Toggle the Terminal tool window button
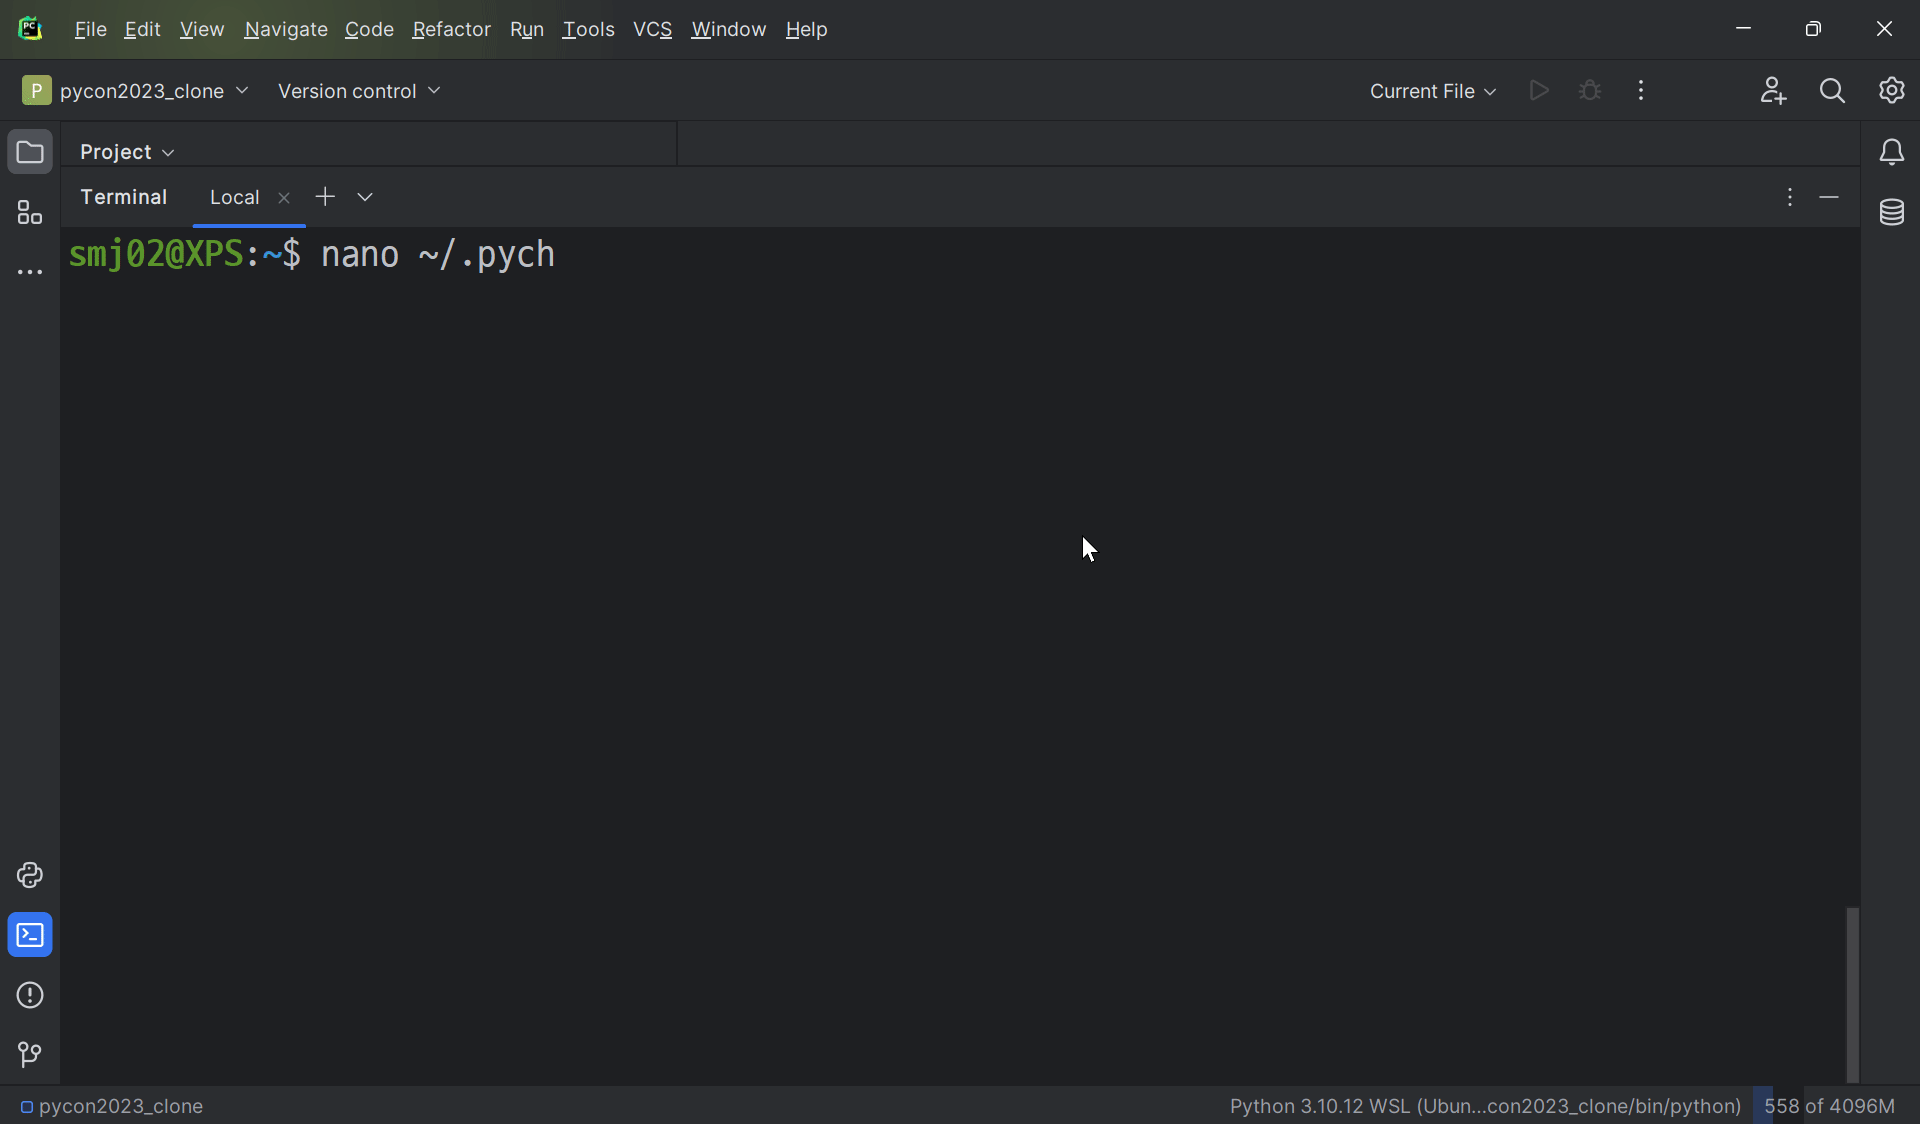 (x=30, y=935)
